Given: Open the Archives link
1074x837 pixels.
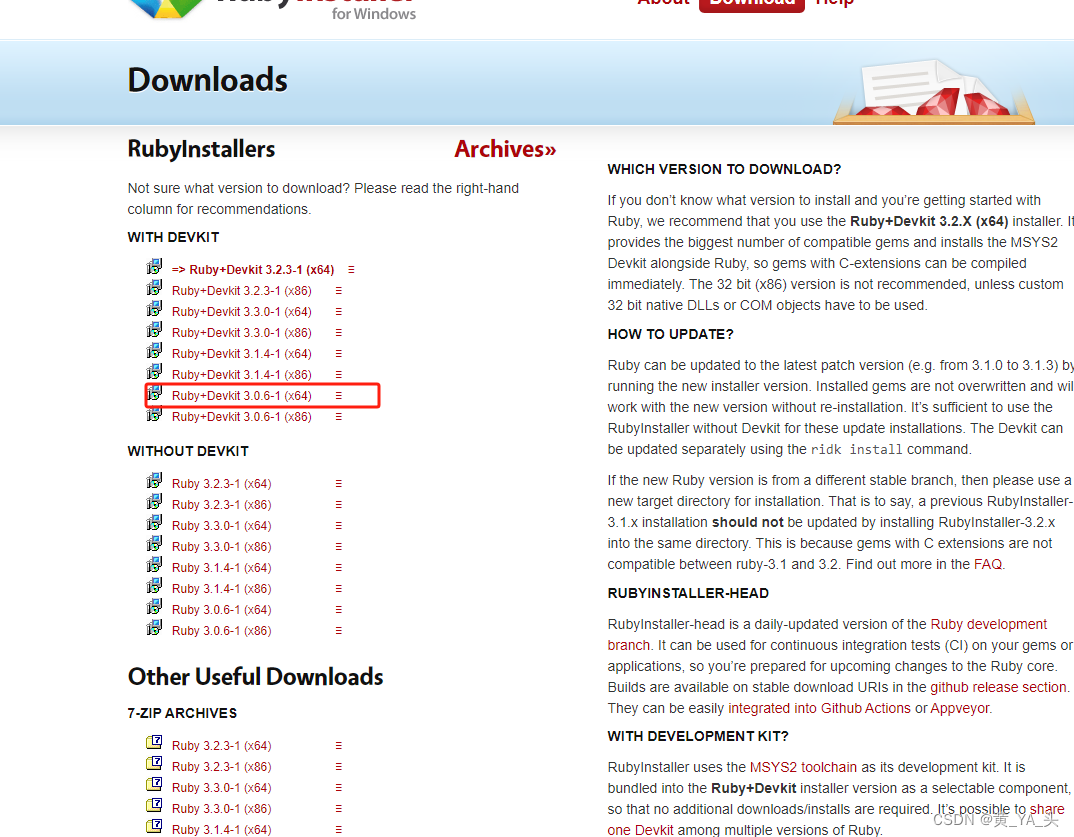Looking at the screenshot, I should pos(505,149).
